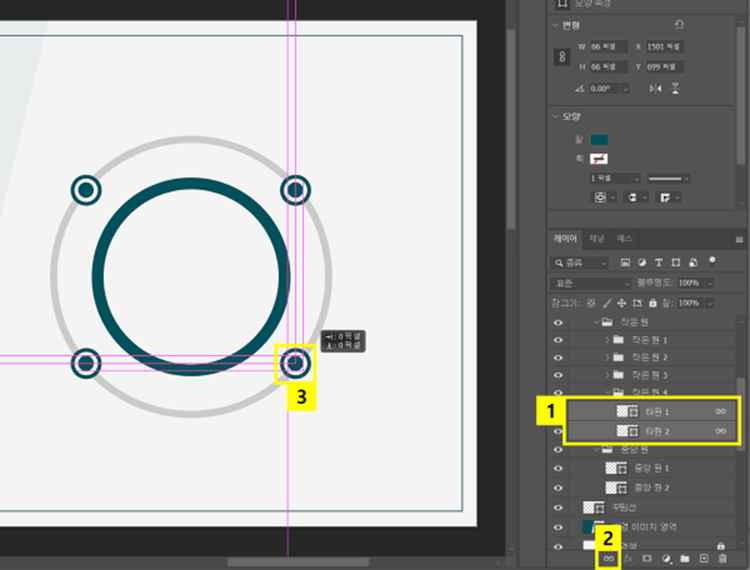Screen dimensions: 750x570
Task: Click the teal fill color swatch
Action: (x=599, y=140)
